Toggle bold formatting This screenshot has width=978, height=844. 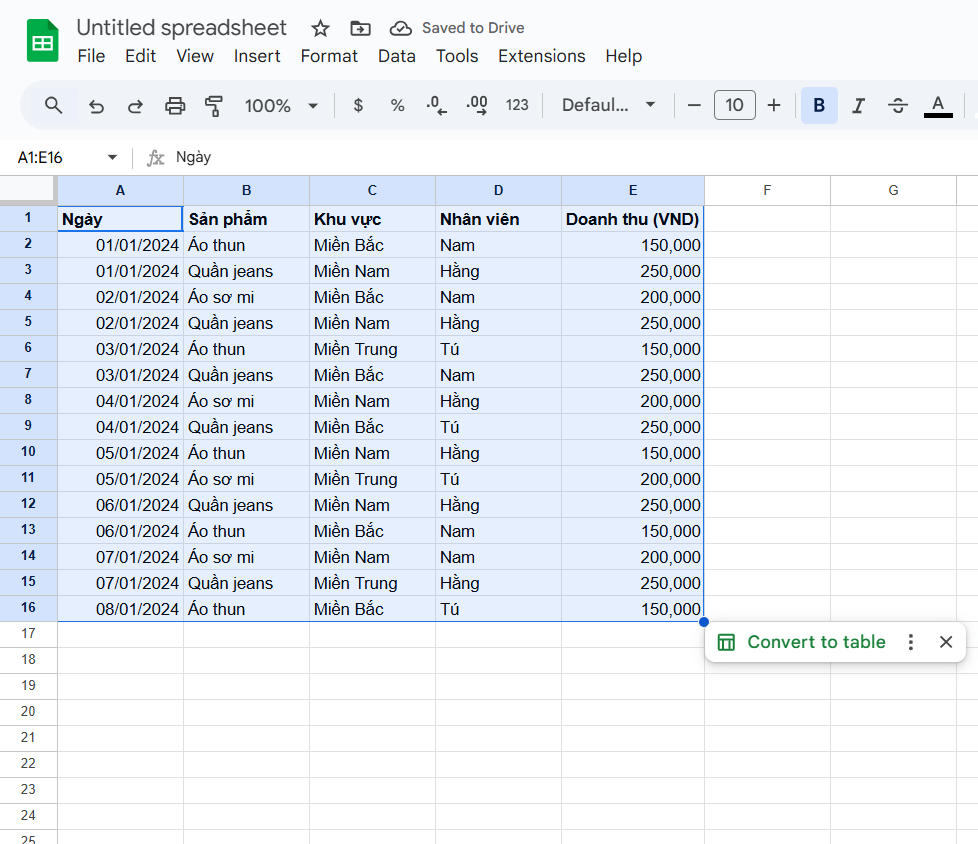819,105
